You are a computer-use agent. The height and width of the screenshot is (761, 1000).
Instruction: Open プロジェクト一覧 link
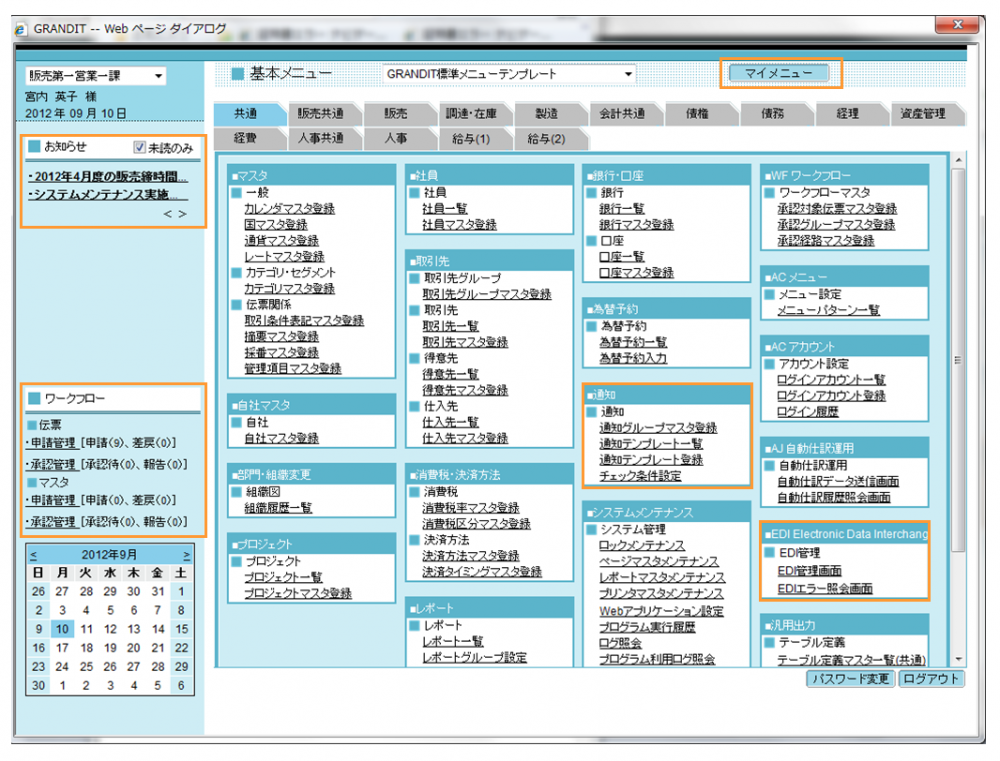click(283, 577)
